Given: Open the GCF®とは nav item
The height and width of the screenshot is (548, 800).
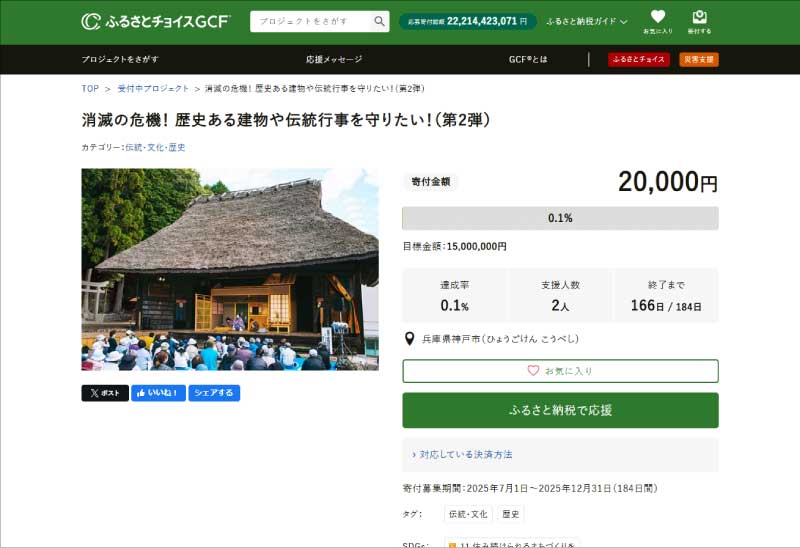Looking at the screenshot, I should [x=528, y=60].
